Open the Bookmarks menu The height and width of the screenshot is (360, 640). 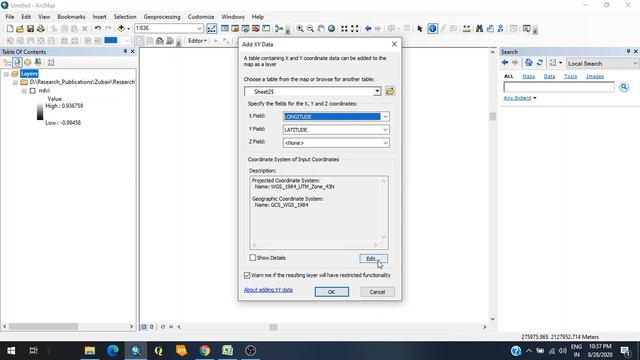pyautogui.click(x=71, y=17)
